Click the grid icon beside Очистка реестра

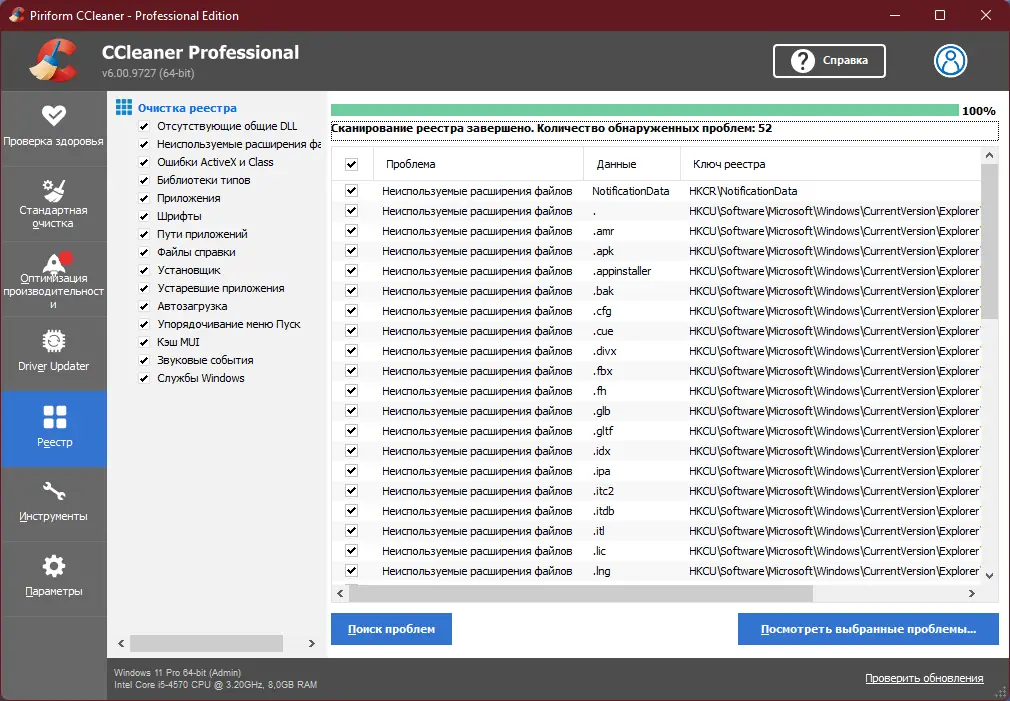(x=124, y=107)
